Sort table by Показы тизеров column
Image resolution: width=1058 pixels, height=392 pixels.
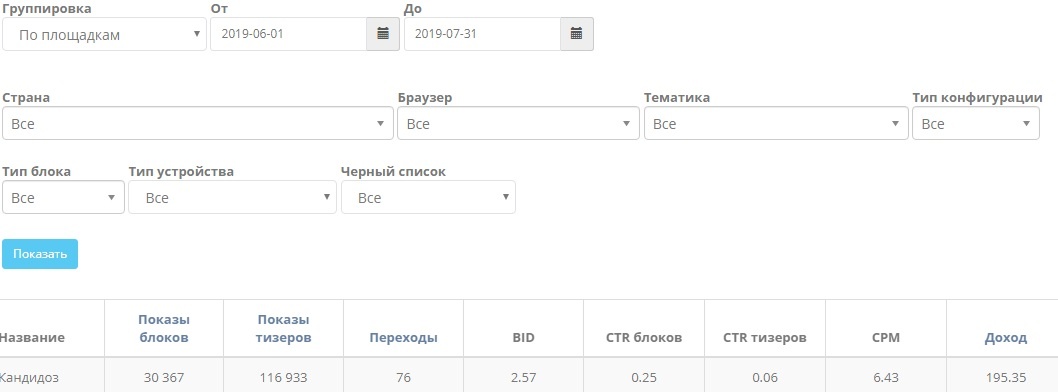283,329
